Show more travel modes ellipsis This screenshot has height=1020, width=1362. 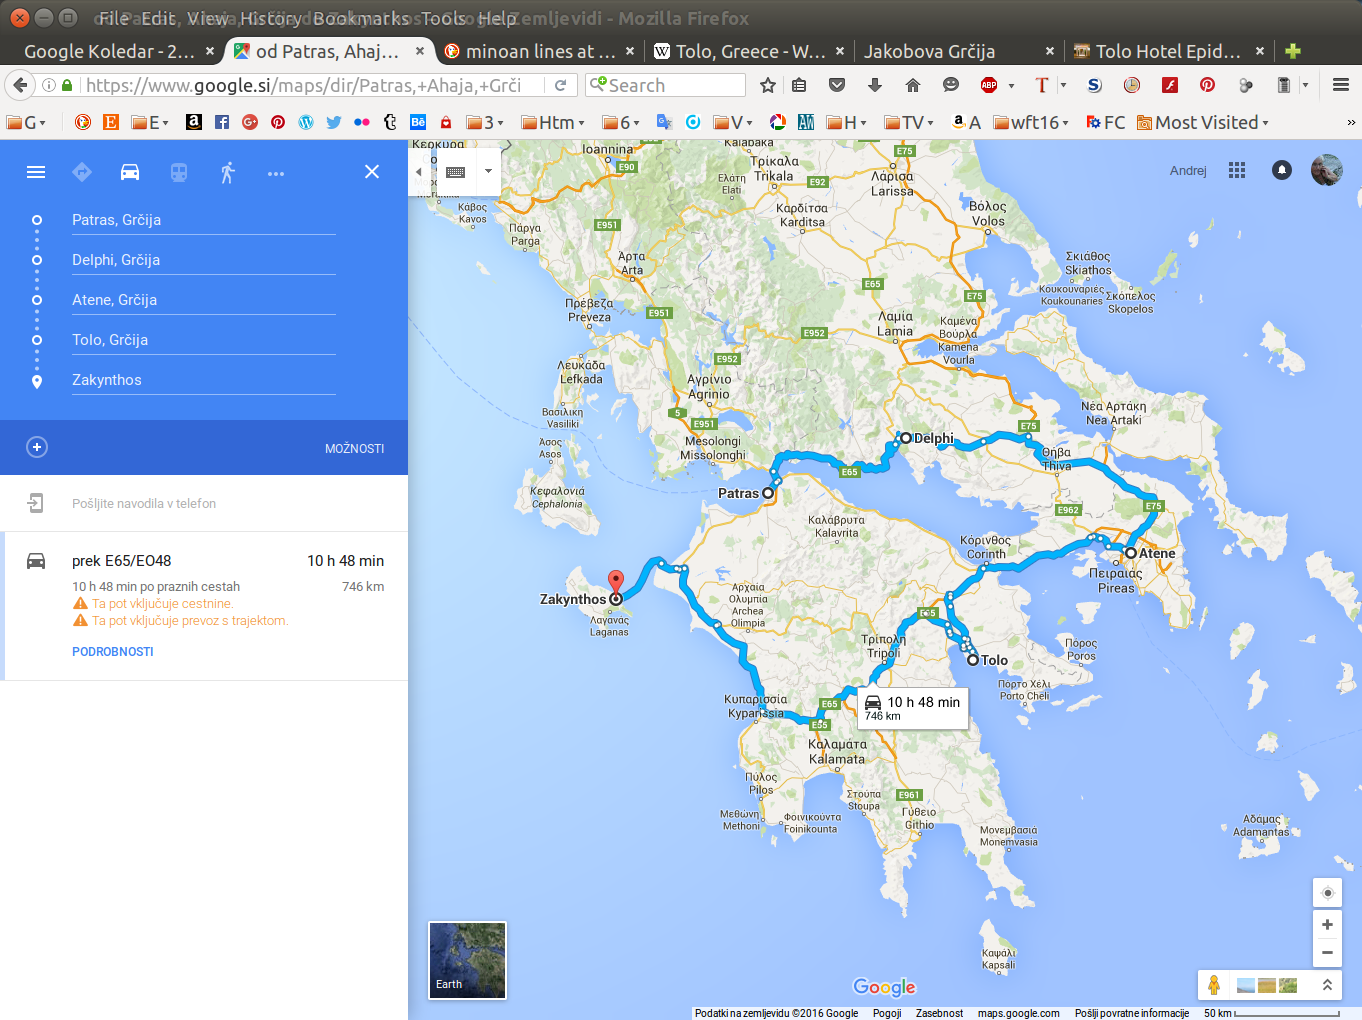pyautogui.click(x=276, y=173)
